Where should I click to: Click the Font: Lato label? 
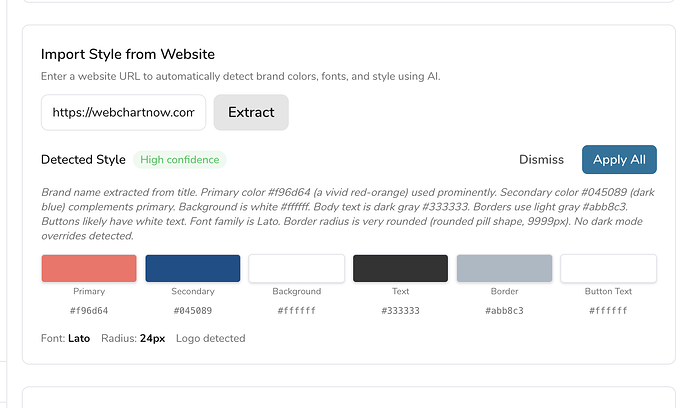tap(65, 339)
